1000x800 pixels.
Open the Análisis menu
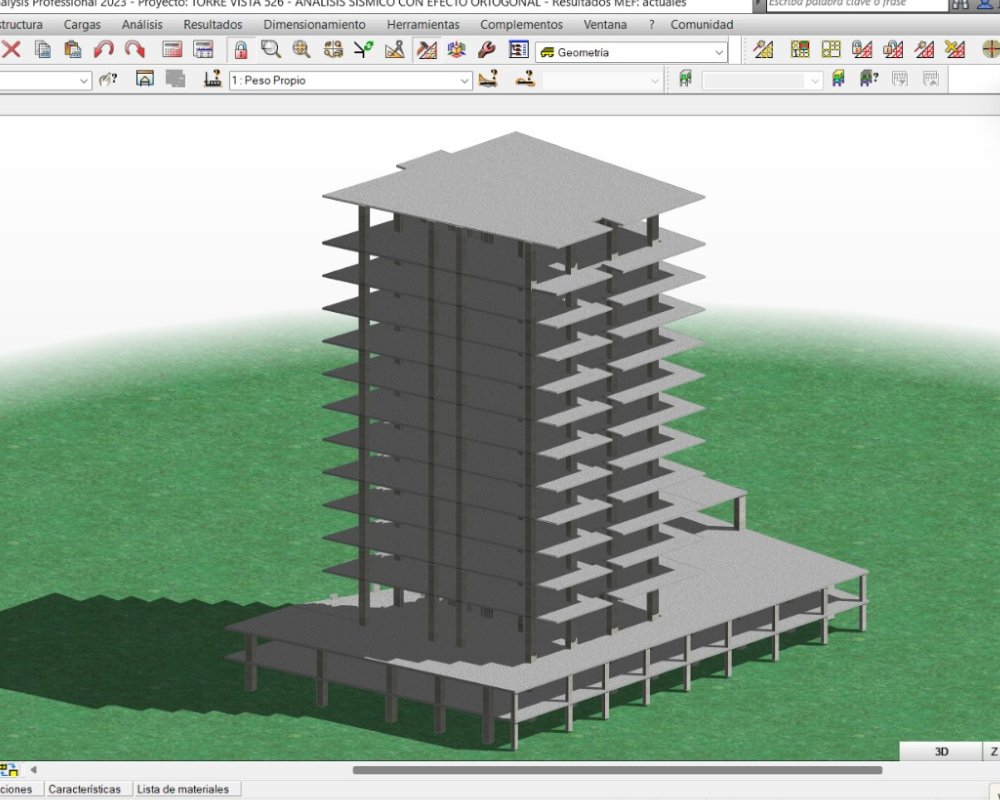(x=142, y=24)
